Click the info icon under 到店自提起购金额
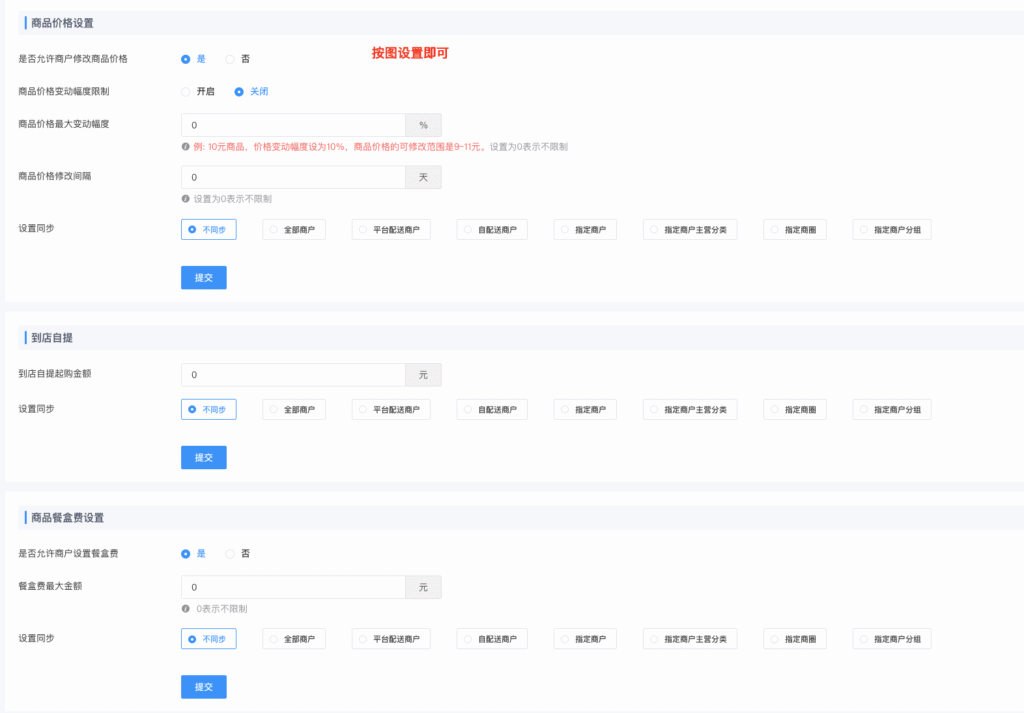 click(x=185, y=395)
